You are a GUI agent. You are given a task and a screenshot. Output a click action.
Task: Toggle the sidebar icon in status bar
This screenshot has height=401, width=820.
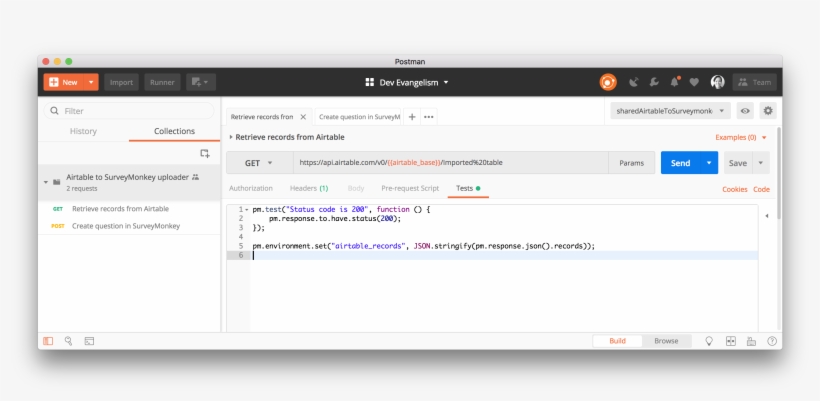(48, 341)
